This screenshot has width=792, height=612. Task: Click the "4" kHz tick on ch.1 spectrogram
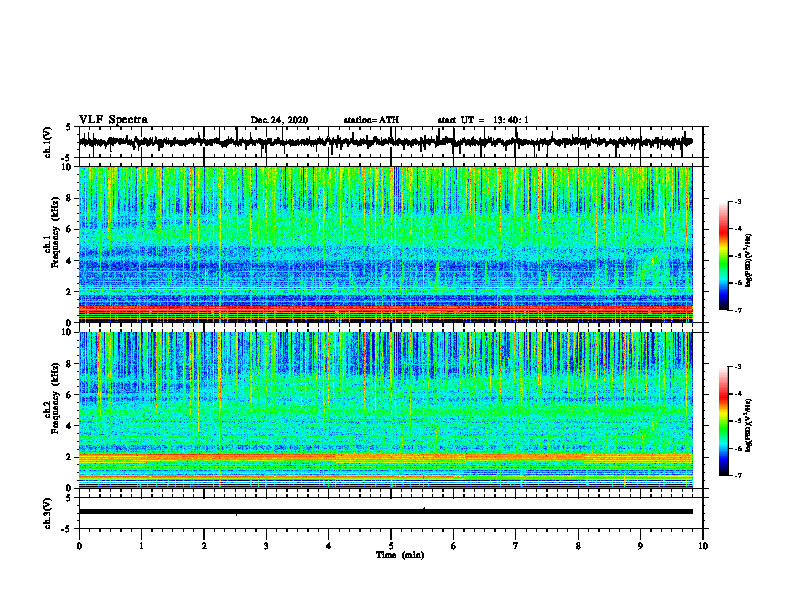70,261
